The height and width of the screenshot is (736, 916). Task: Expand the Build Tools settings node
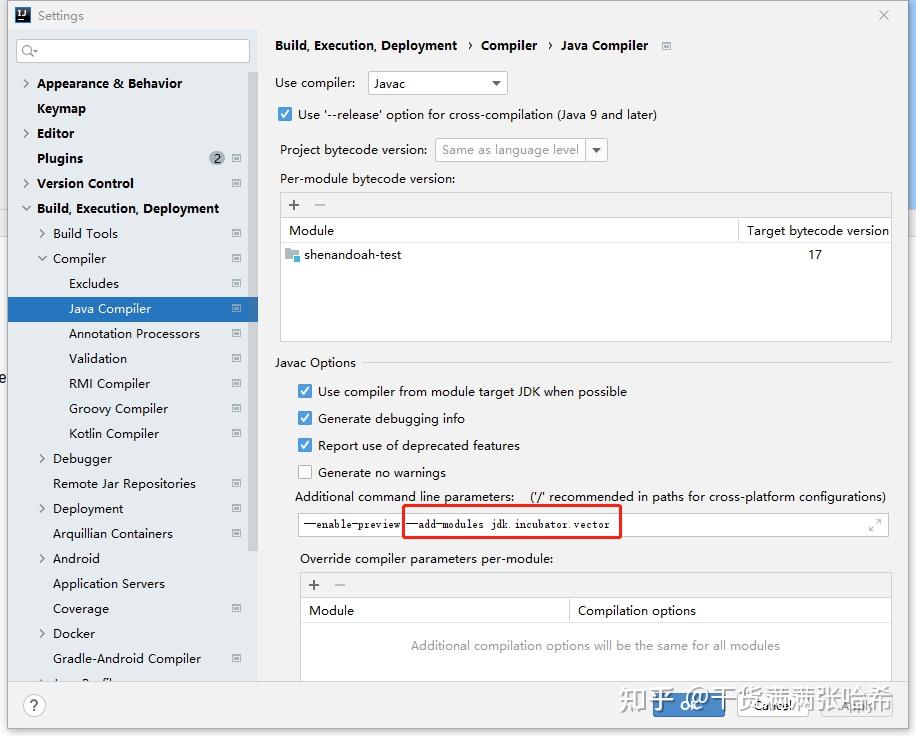(x=42, y=234)
